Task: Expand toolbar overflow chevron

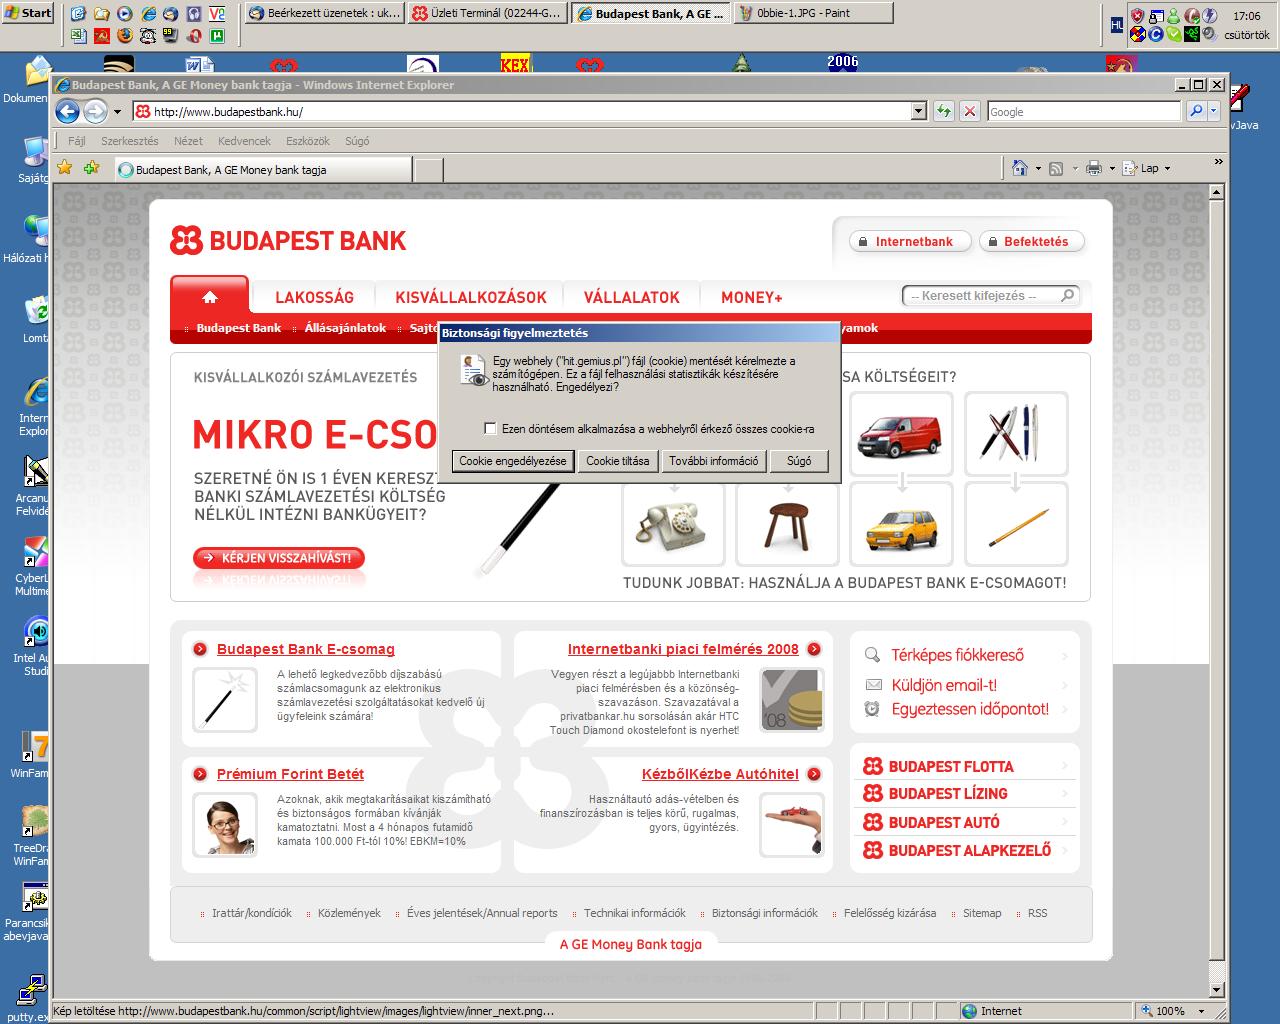Action: point(1218,160)
